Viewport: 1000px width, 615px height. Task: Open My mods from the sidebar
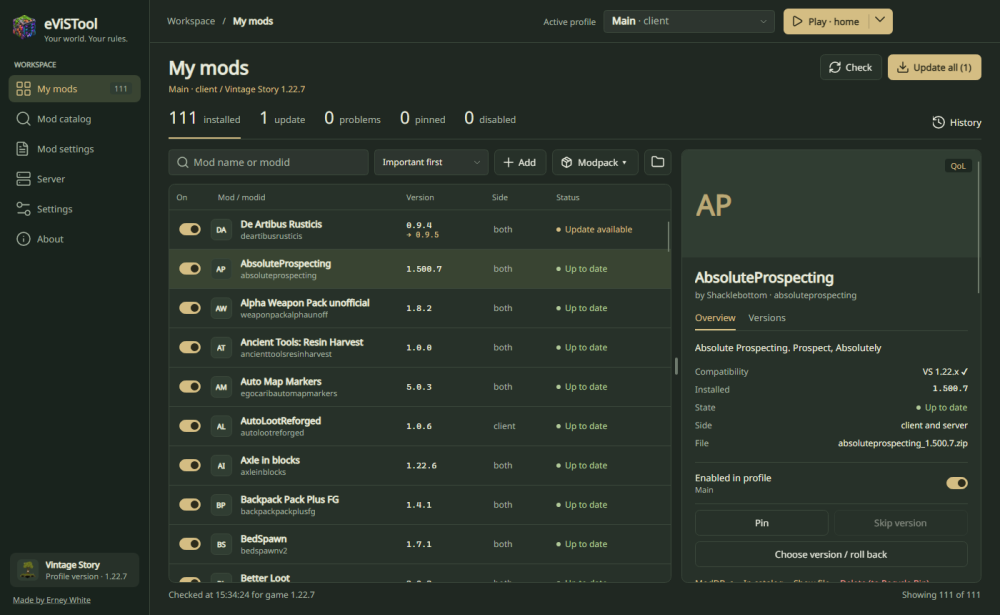pos(75,89)
